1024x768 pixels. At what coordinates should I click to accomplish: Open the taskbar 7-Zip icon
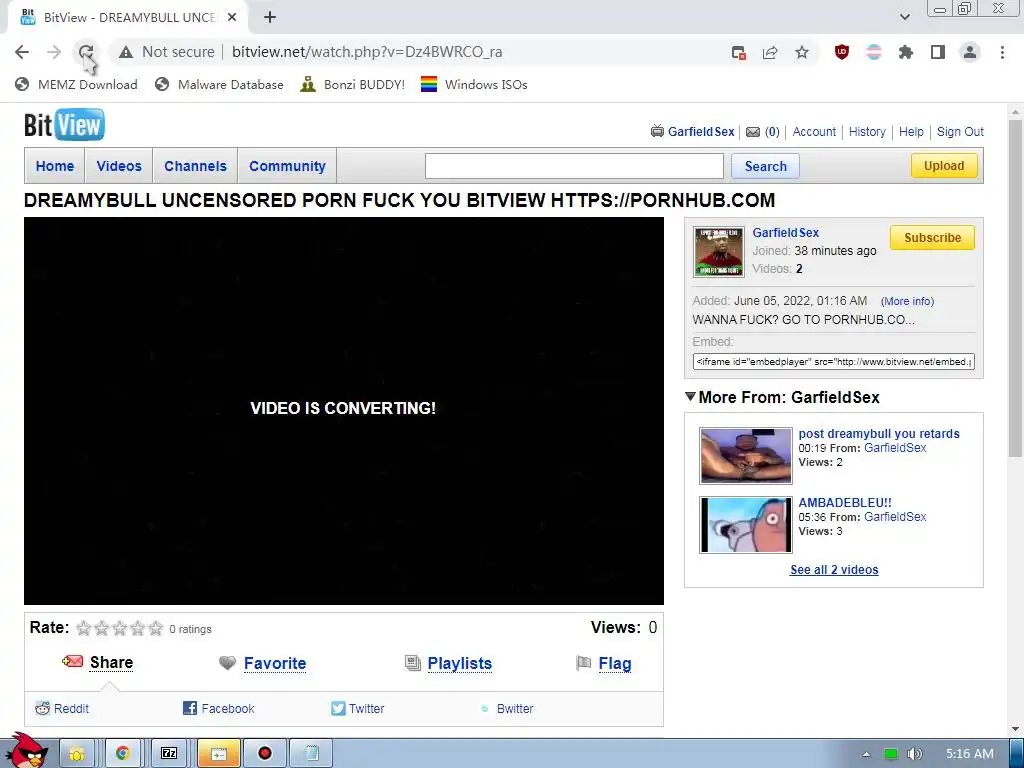pos(169,754)
